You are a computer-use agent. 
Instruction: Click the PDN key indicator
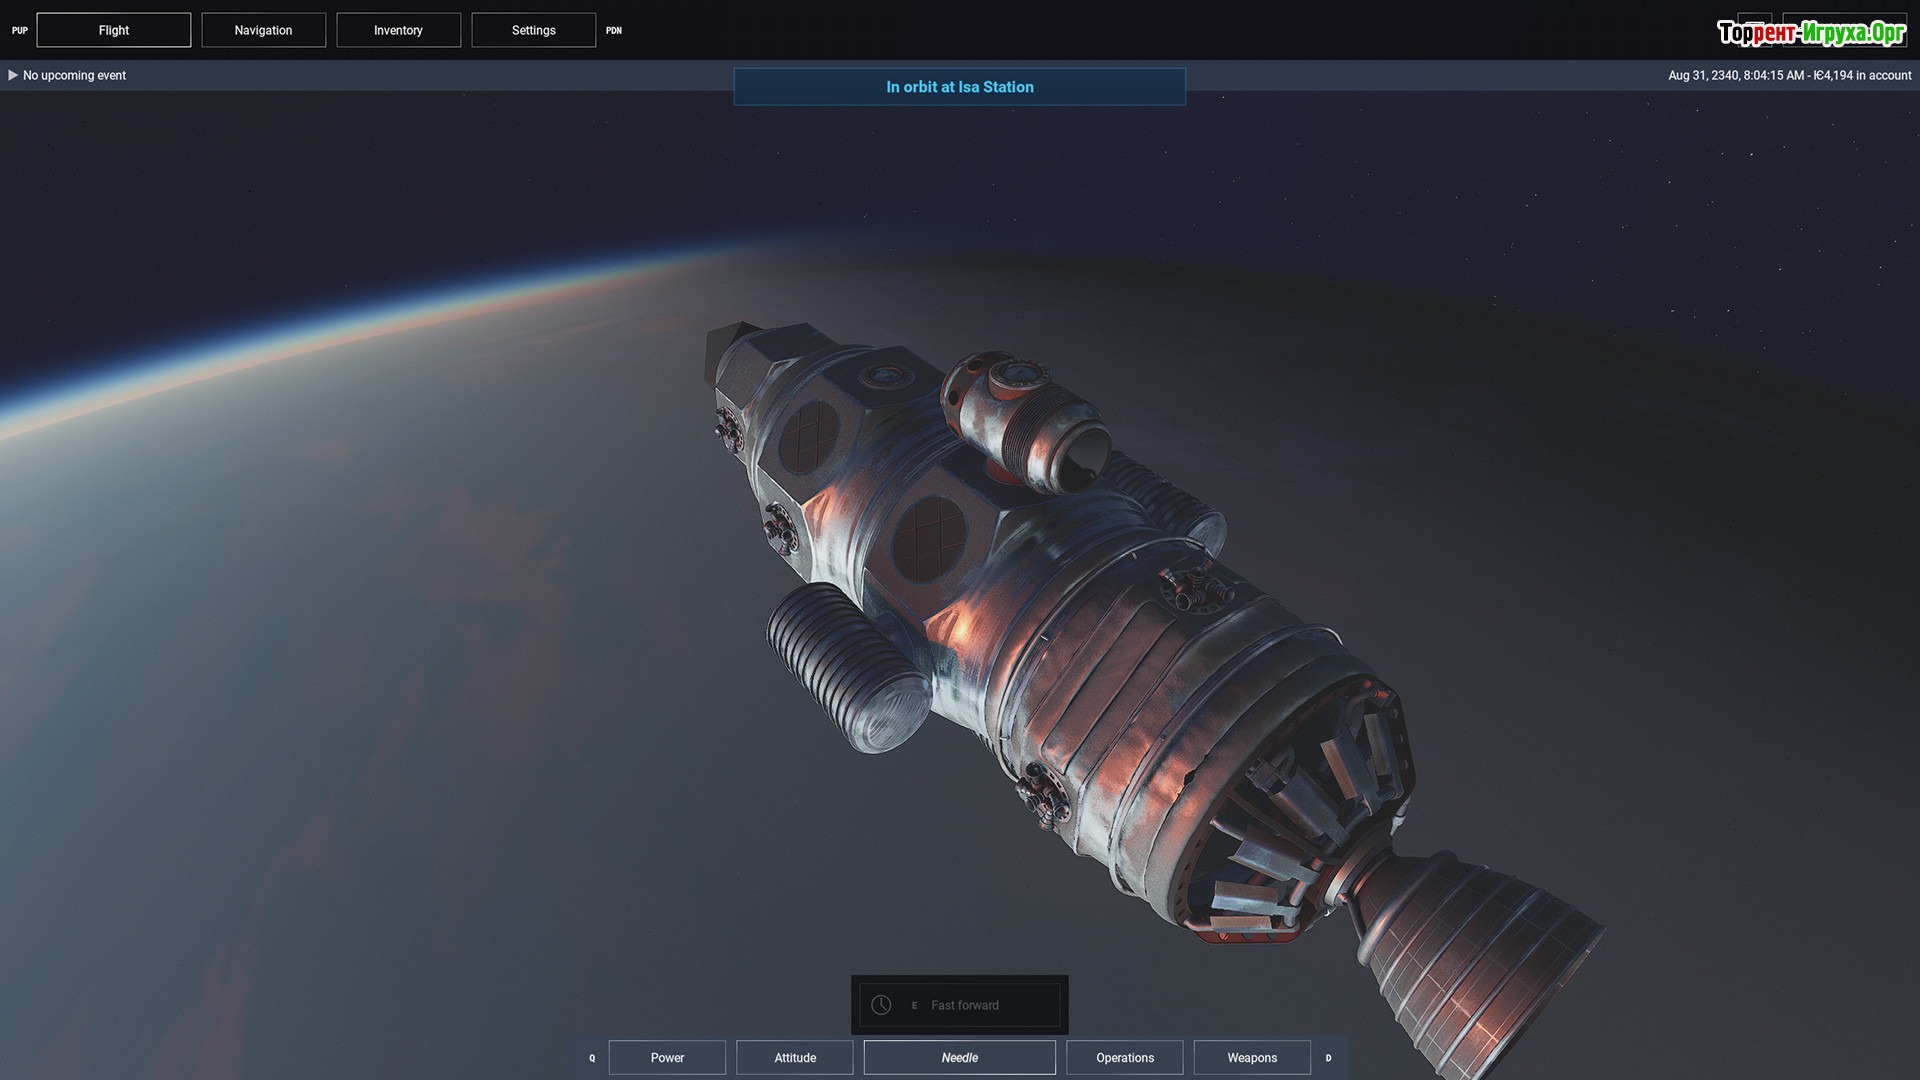tap(614, 30)
